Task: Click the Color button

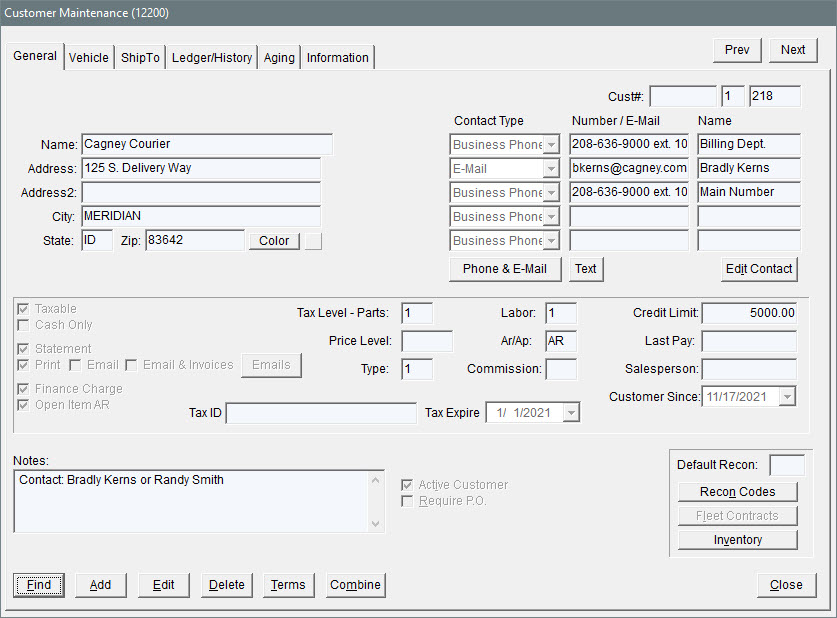Action: [274, 241]
